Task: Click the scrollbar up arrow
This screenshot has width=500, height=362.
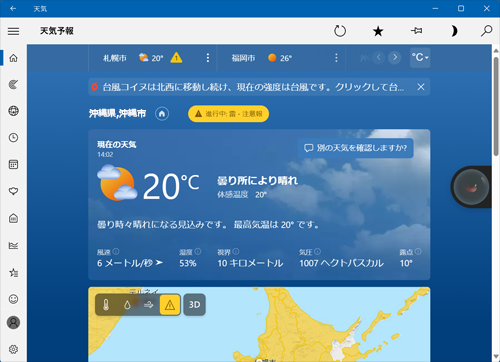Action: click(x=496, y=51)
